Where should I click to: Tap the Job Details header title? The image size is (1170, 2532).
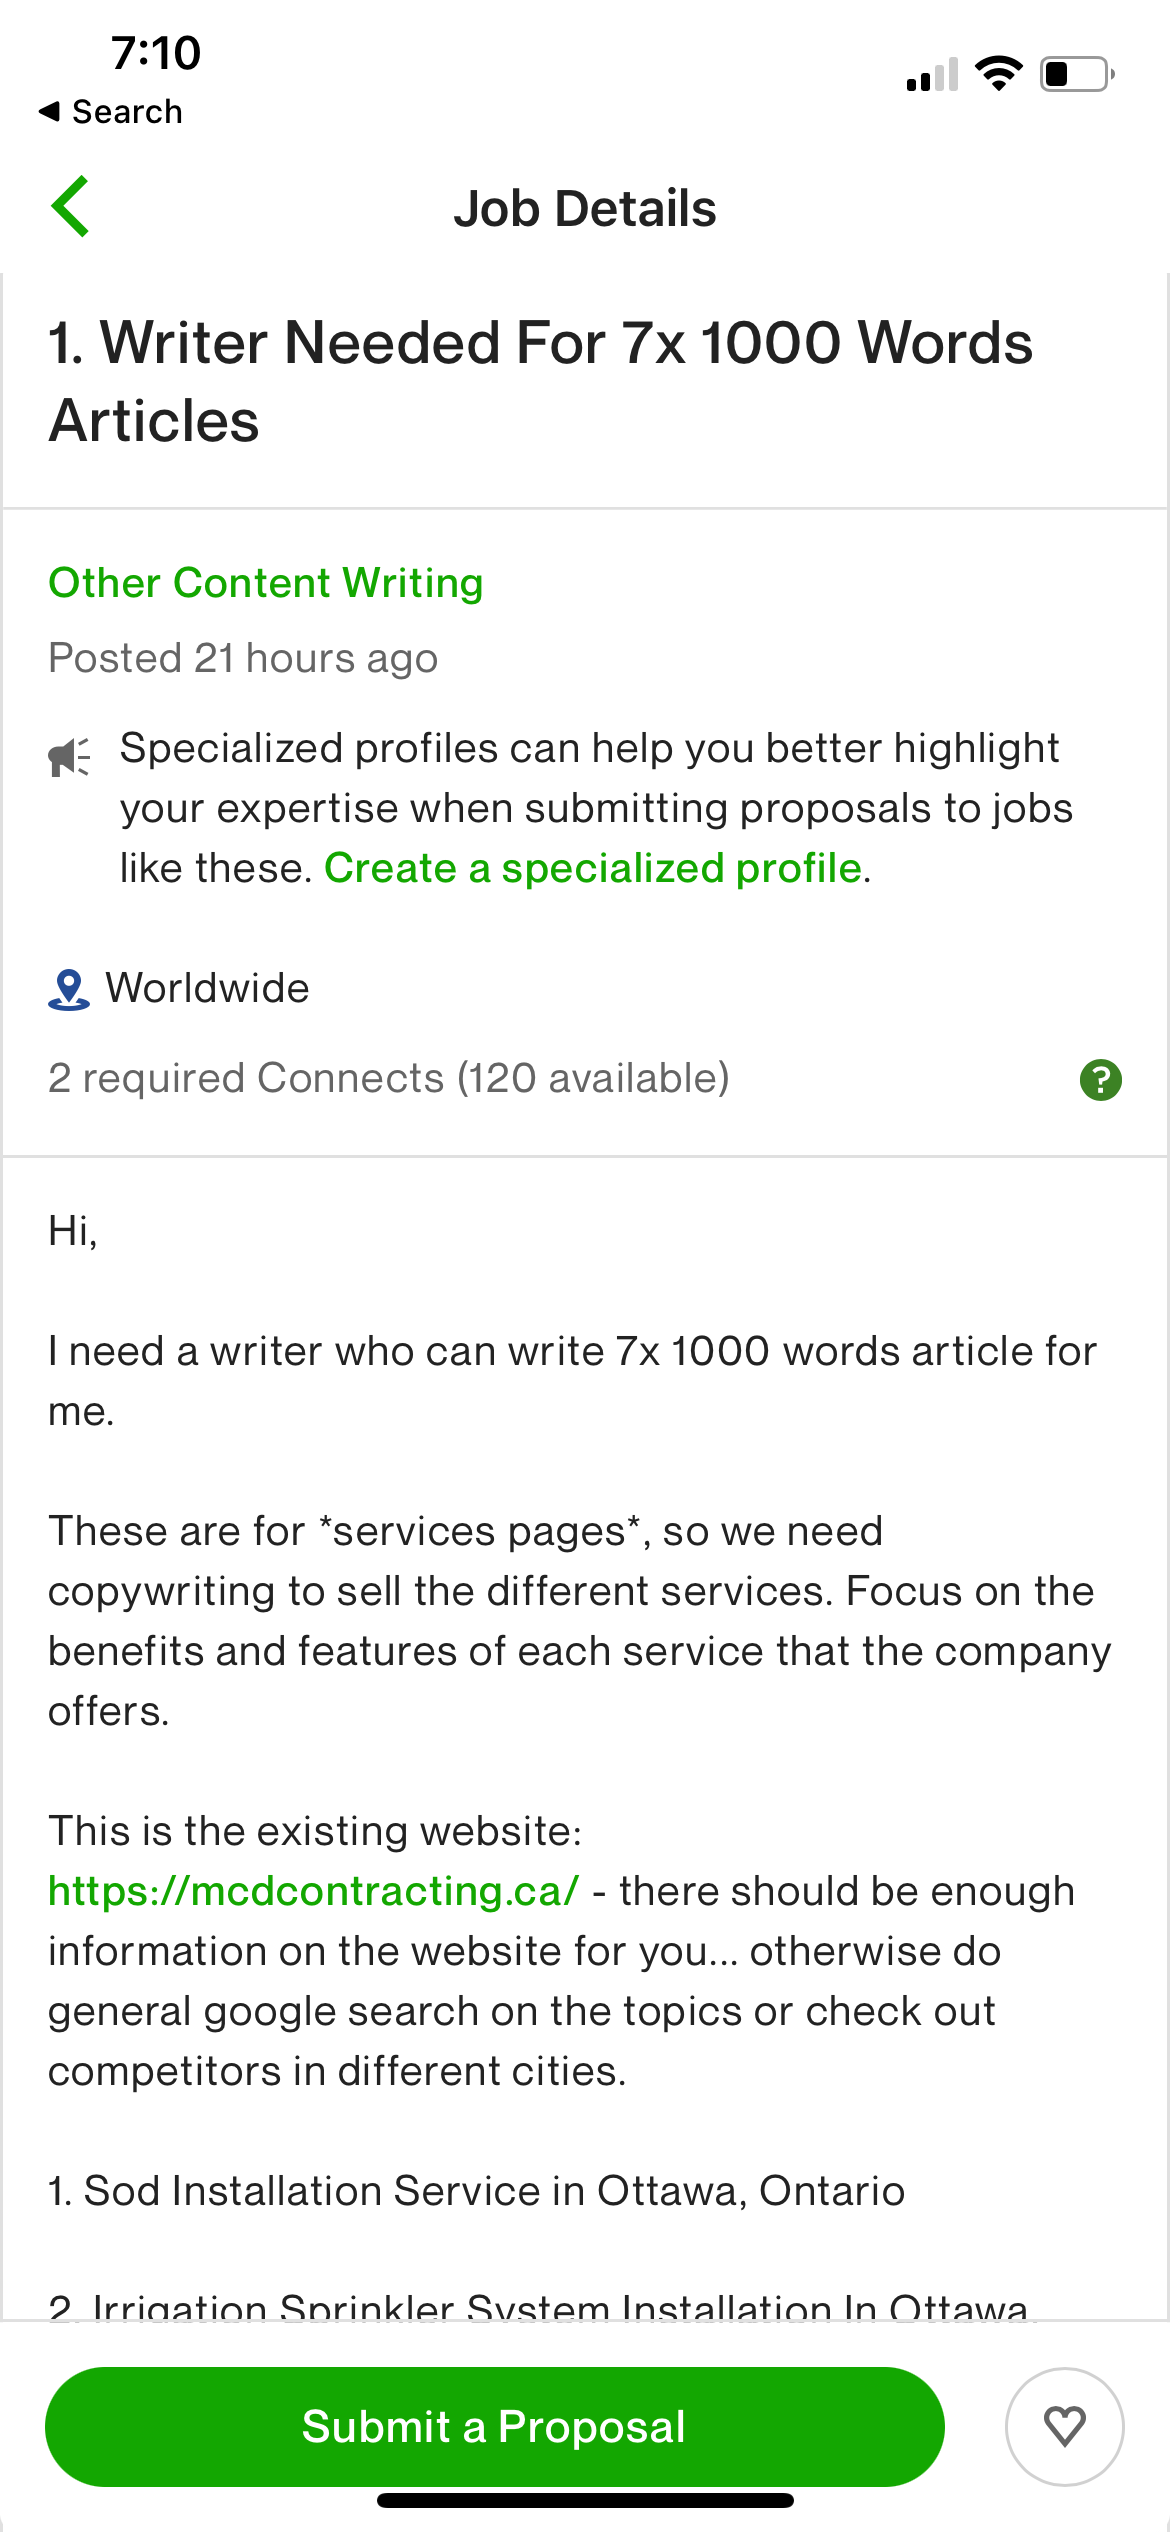click(x=585, y=209)
